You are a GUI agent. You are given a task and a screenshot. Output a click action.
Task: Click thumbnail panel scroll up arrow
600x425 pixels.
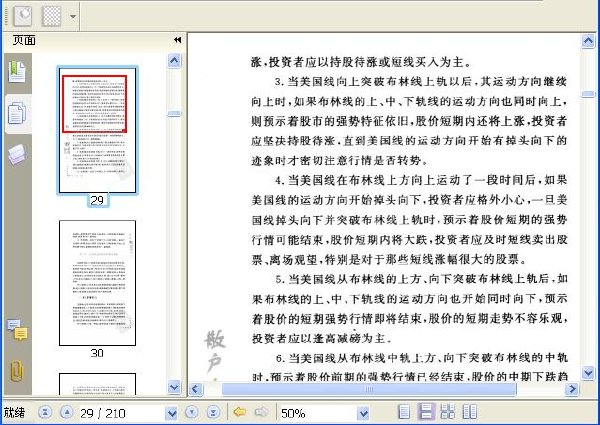coord(174,60)
